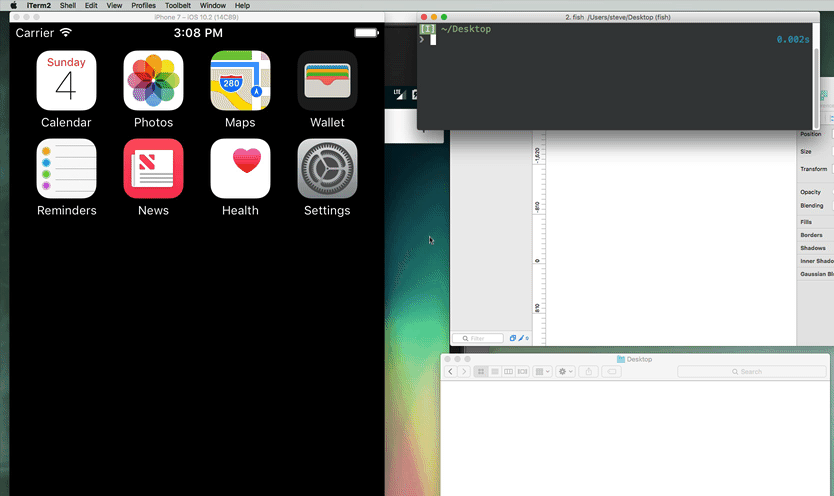The image size is (834, 496).
Task: Open the Help menu
Action: point(242,5)
